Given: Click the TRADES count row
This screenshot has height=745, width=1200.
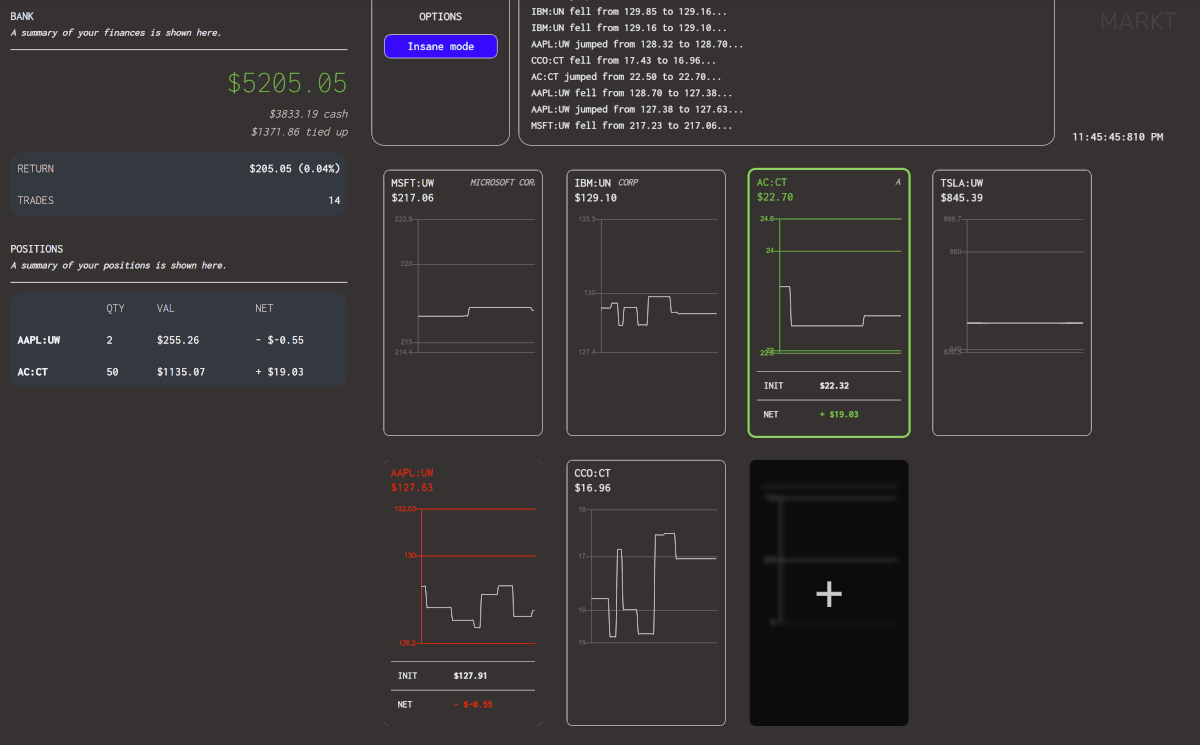Looking at the screenshot, I should [x=179, y=200].
